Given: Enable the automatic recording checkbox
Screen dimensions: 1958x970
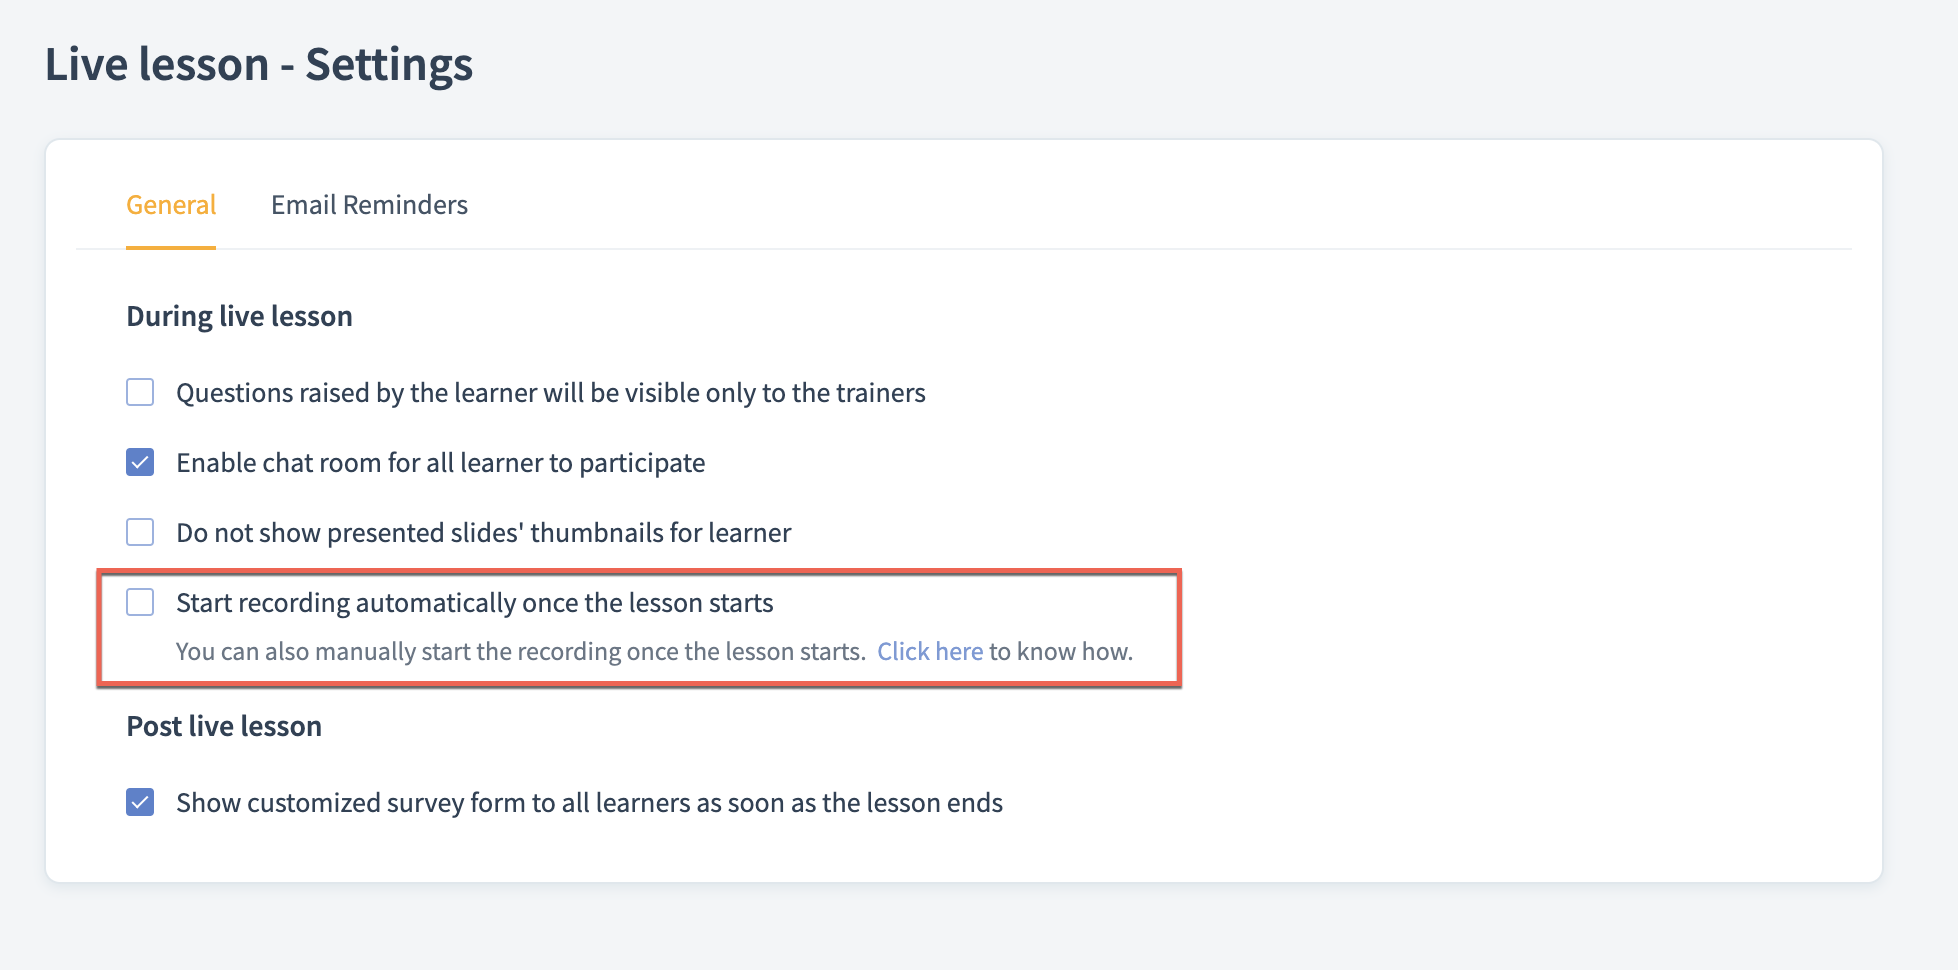Looking at the screenshot, I should pyautogui.click(x=140, y=602).
